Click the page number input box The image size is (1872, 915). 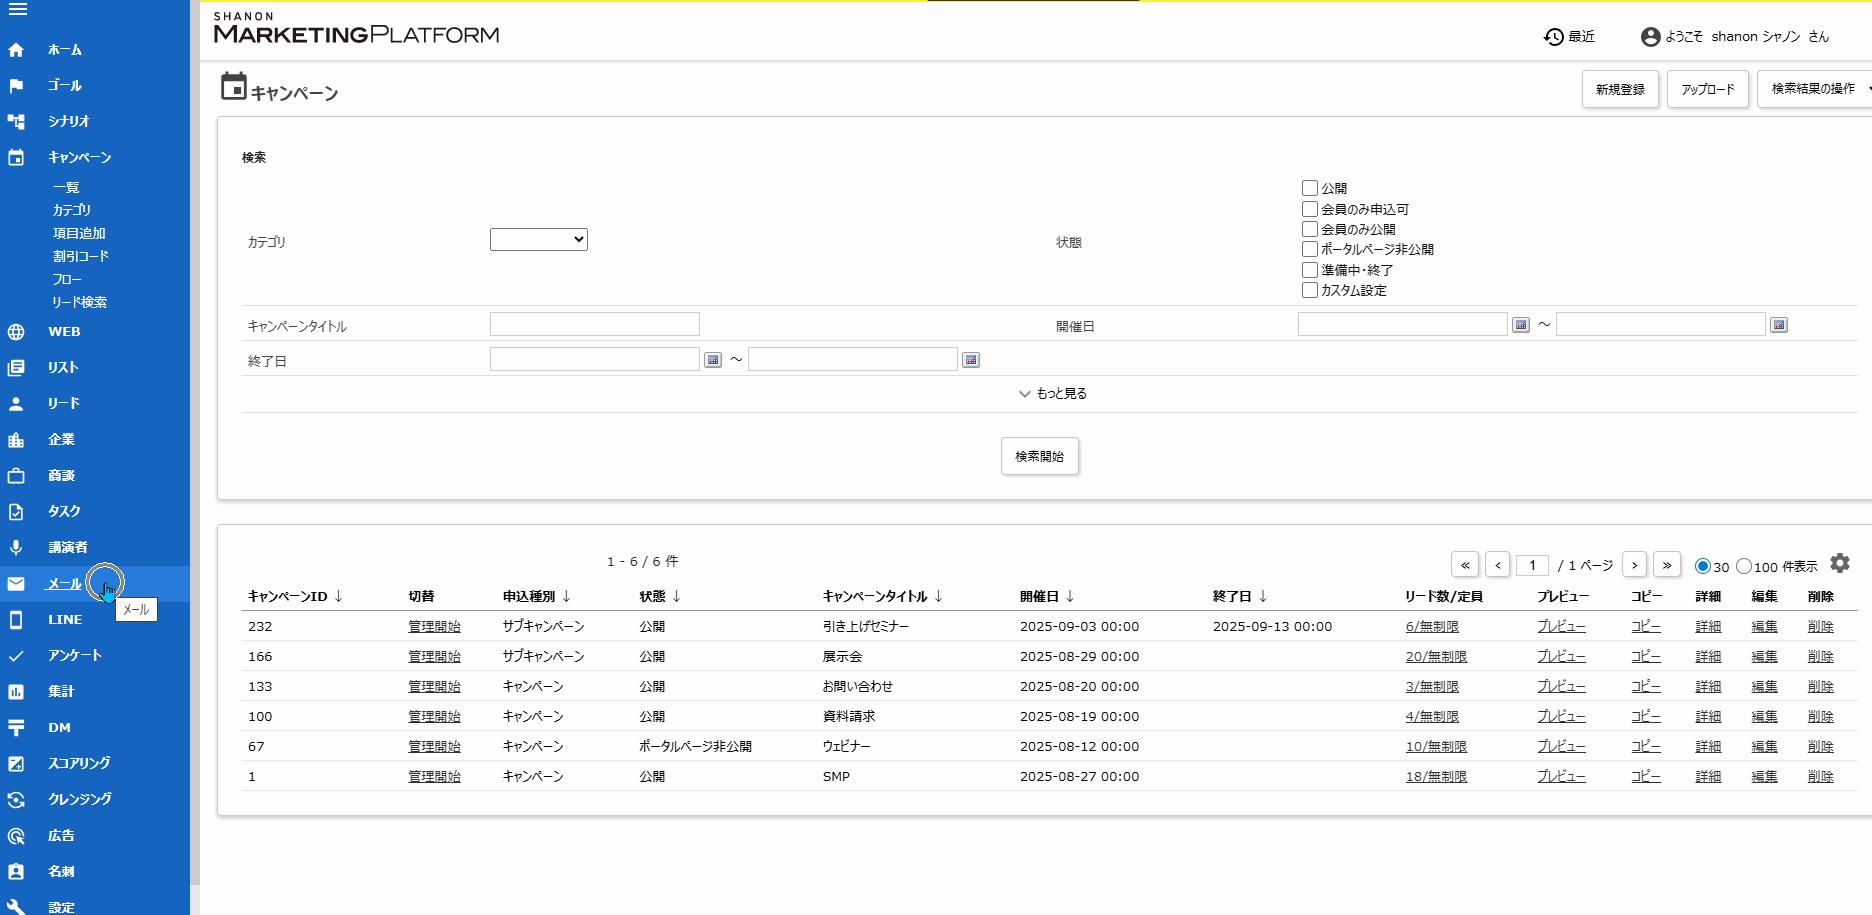point(1532,566)
